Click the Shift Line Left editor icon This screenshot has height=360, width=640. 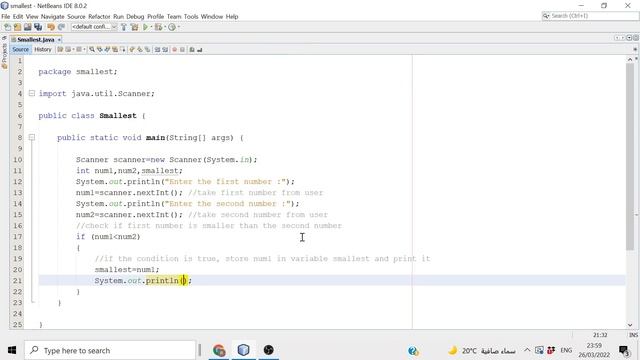click(157, 49)
